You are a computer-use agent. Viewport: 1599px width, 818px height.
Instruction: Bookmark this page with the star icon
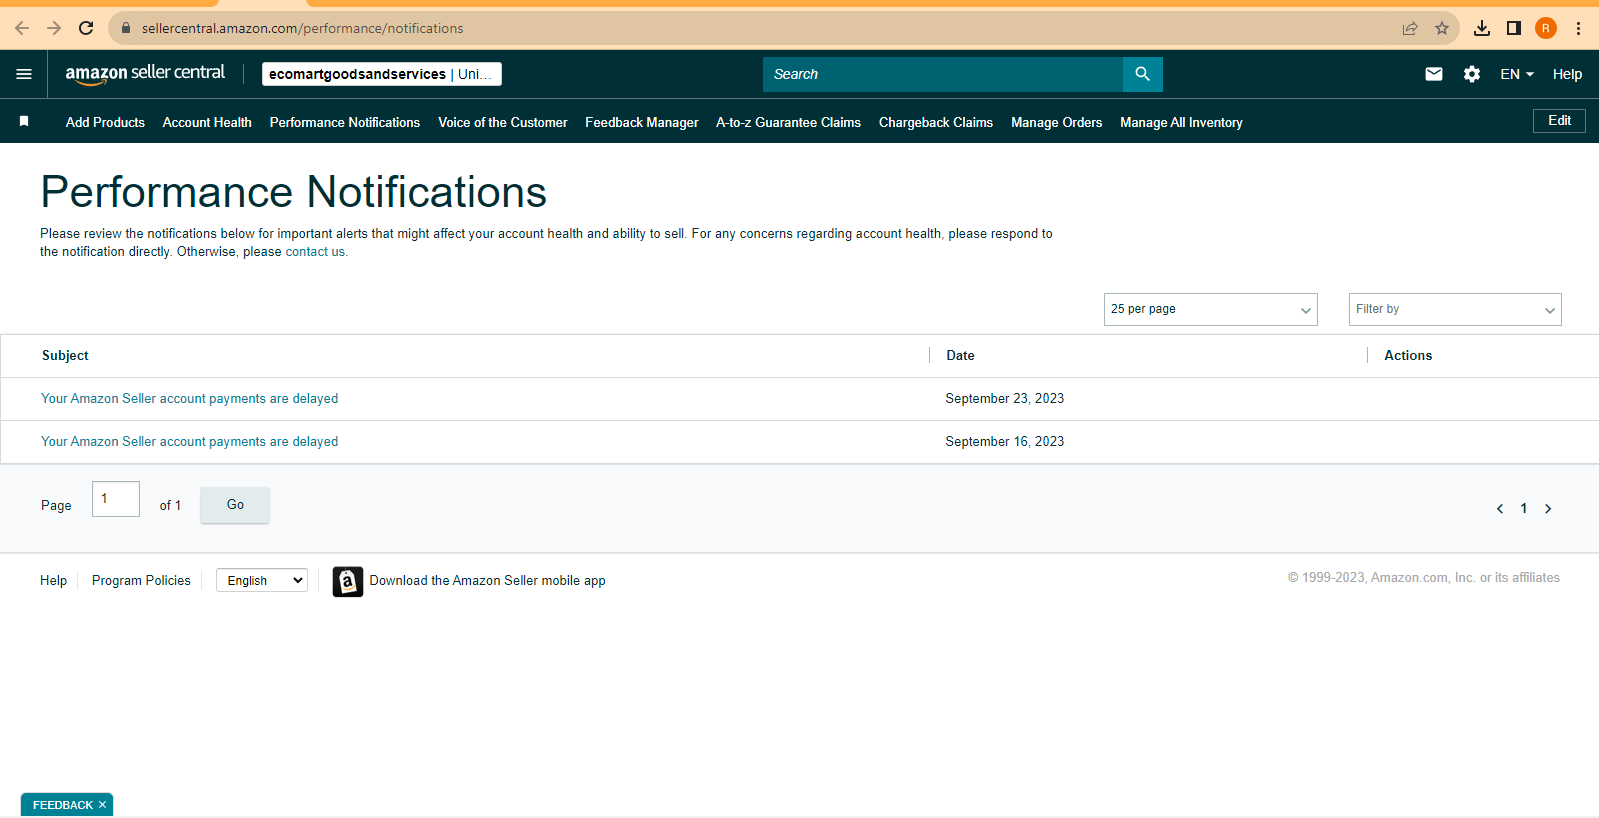tap(1442, 28)
